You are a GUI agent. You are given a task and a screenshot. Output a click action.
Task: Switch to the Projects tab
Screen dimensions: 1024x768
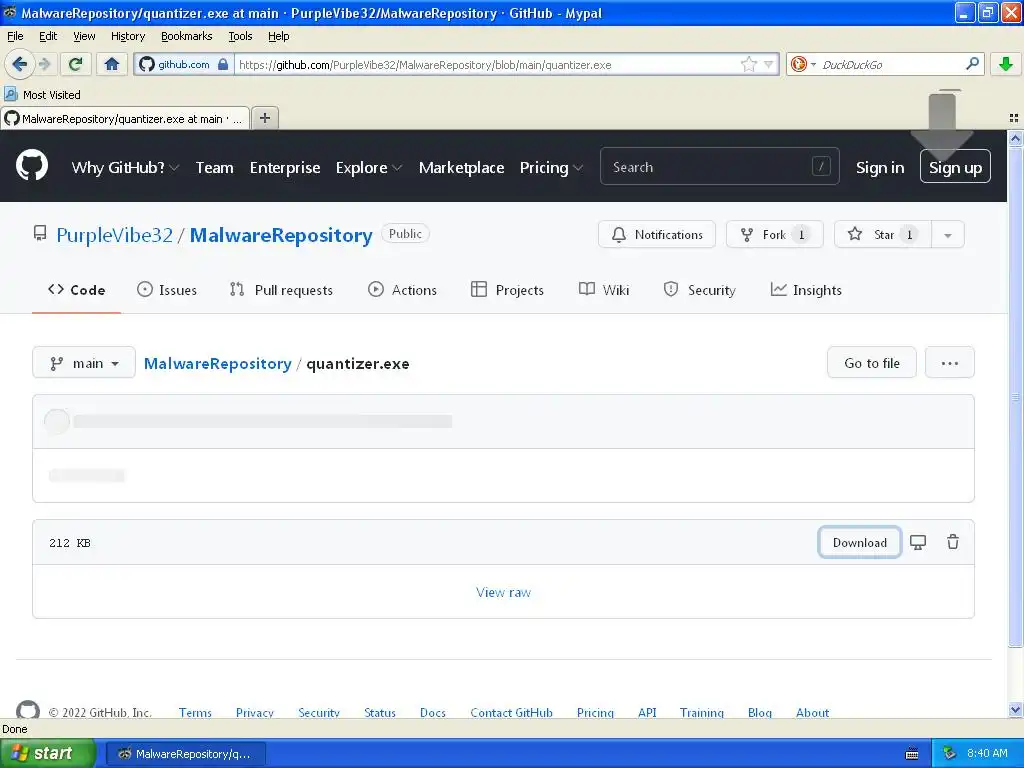(x=507, y=290)
